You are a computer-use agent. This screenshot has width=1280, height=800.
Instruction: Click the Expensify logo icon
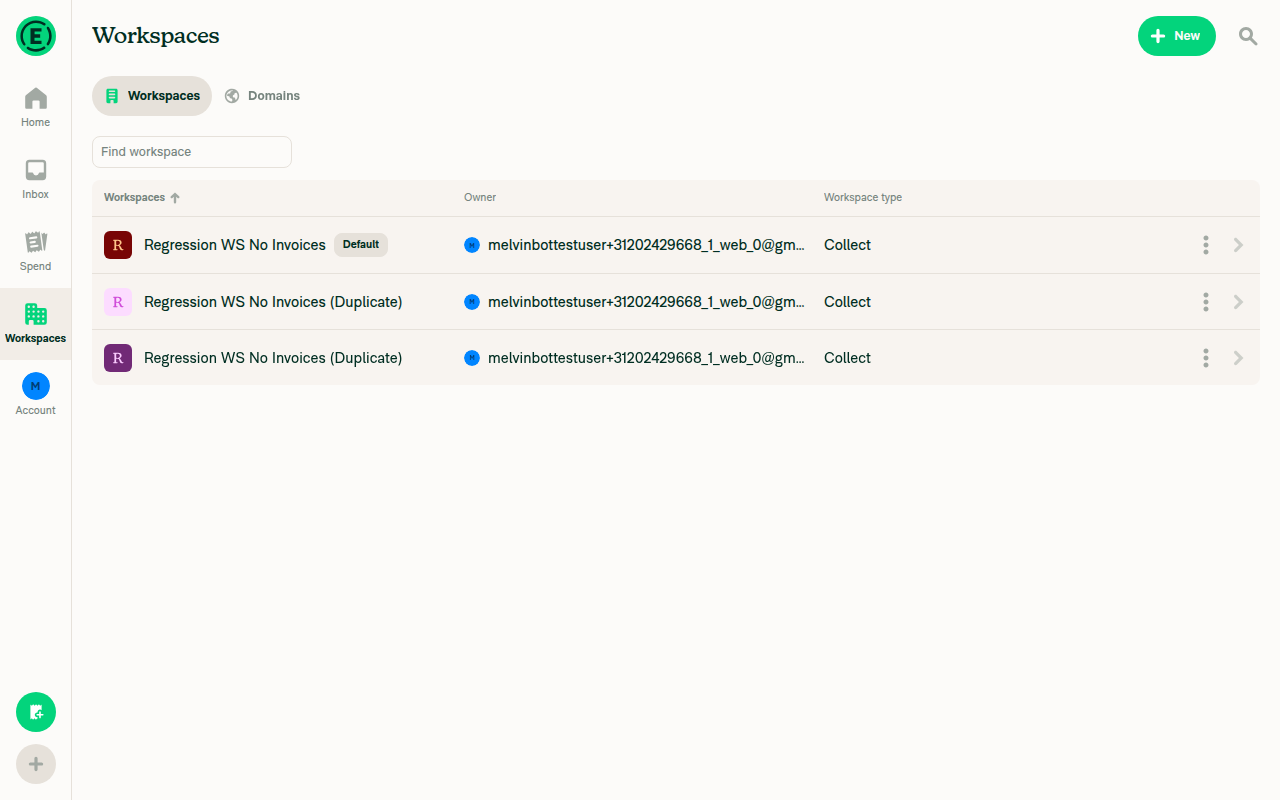click(36, 36)
